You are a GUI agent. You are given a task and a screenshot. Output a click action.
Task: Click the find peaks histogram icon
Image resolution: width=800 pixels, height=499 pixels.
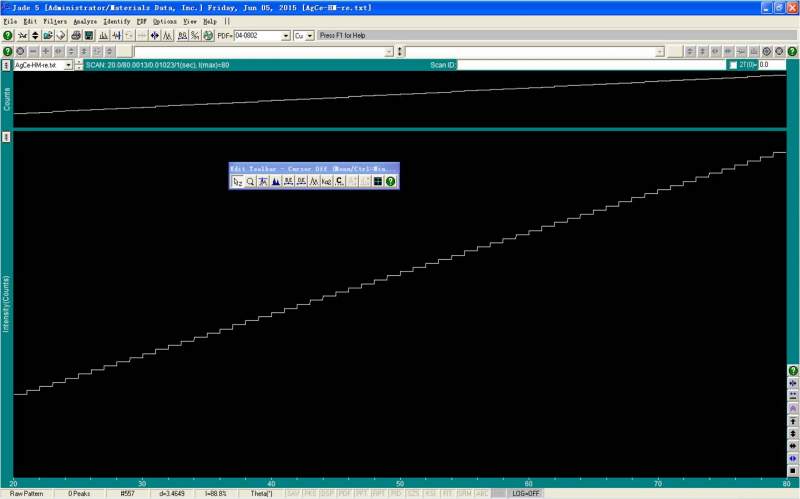[x=104, y=36]
